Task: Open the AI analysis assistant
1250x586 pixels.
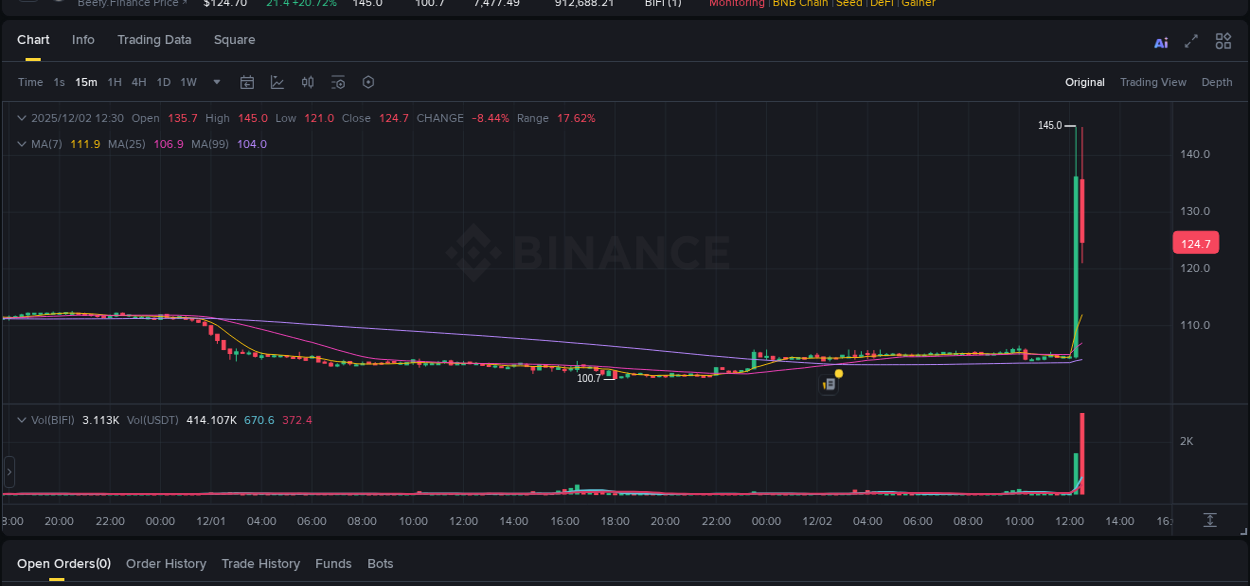Action: [x=1160, y=41]
